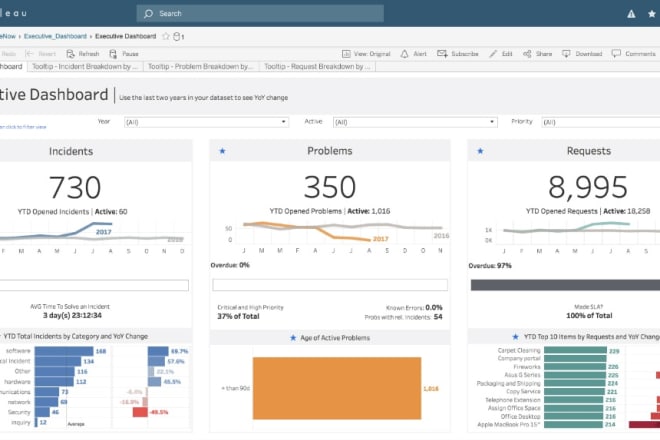This screenshot has height=440, width=660.
Task: Click the star icon in top header
Action: pyautogui.click(x=652, y=14)
